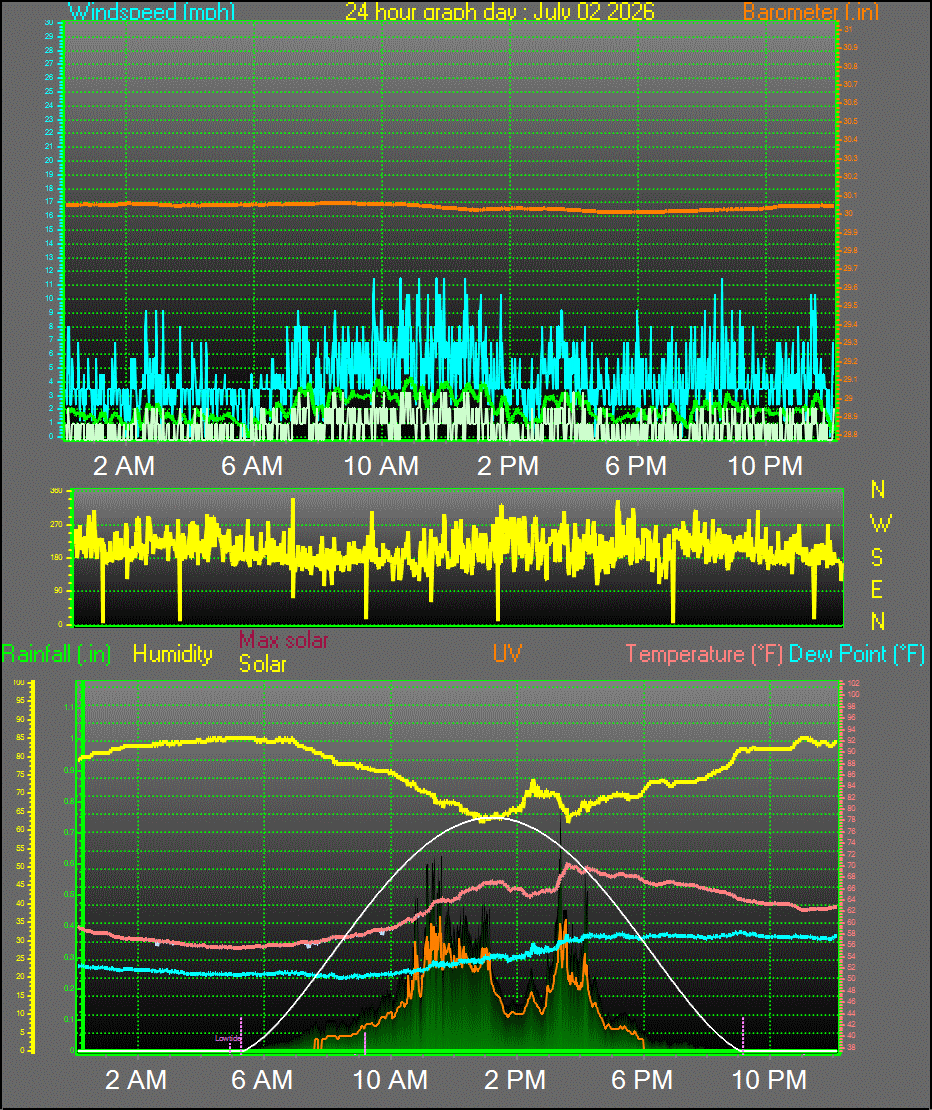The height and width of the screenshot is (1110, 932).
Task: Click the short pink marker before 10 AM
Action: [364, 1043]
